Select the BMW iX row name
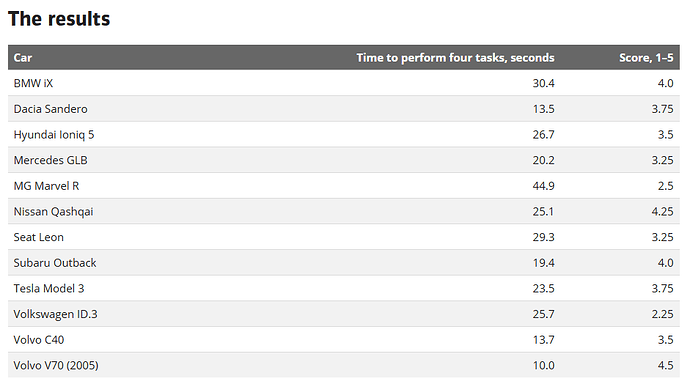This screenshot has width=690, height=384. pyautogui.click(x=33, y=83)
